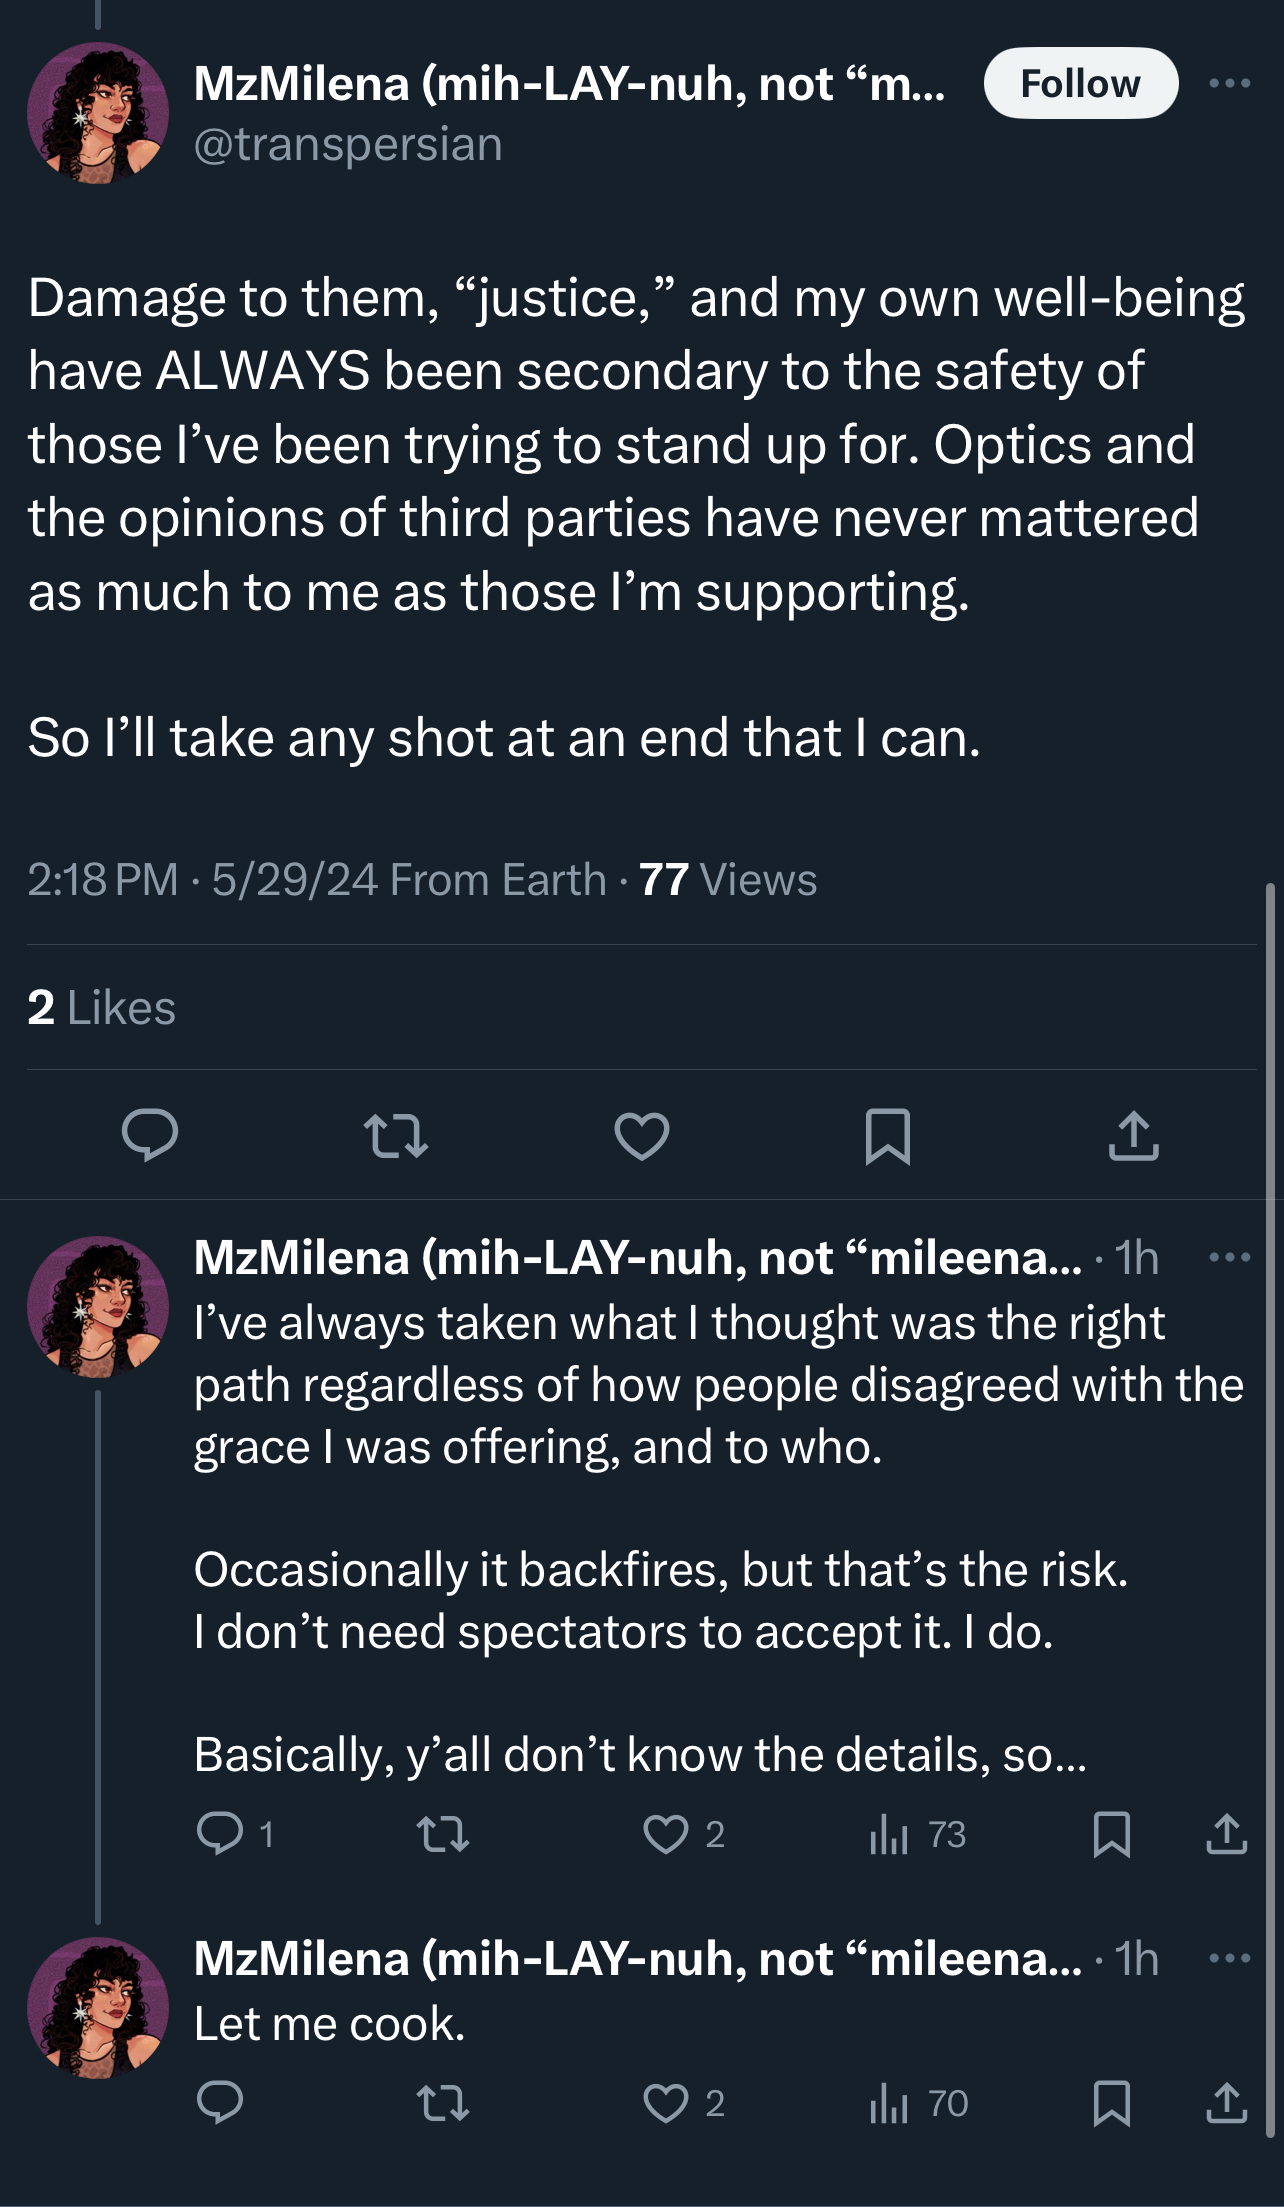Image resolution: width=1284 pixels, height=2207 pixels.
Task: Open more options for main tweet
Action: (1229, 83)
